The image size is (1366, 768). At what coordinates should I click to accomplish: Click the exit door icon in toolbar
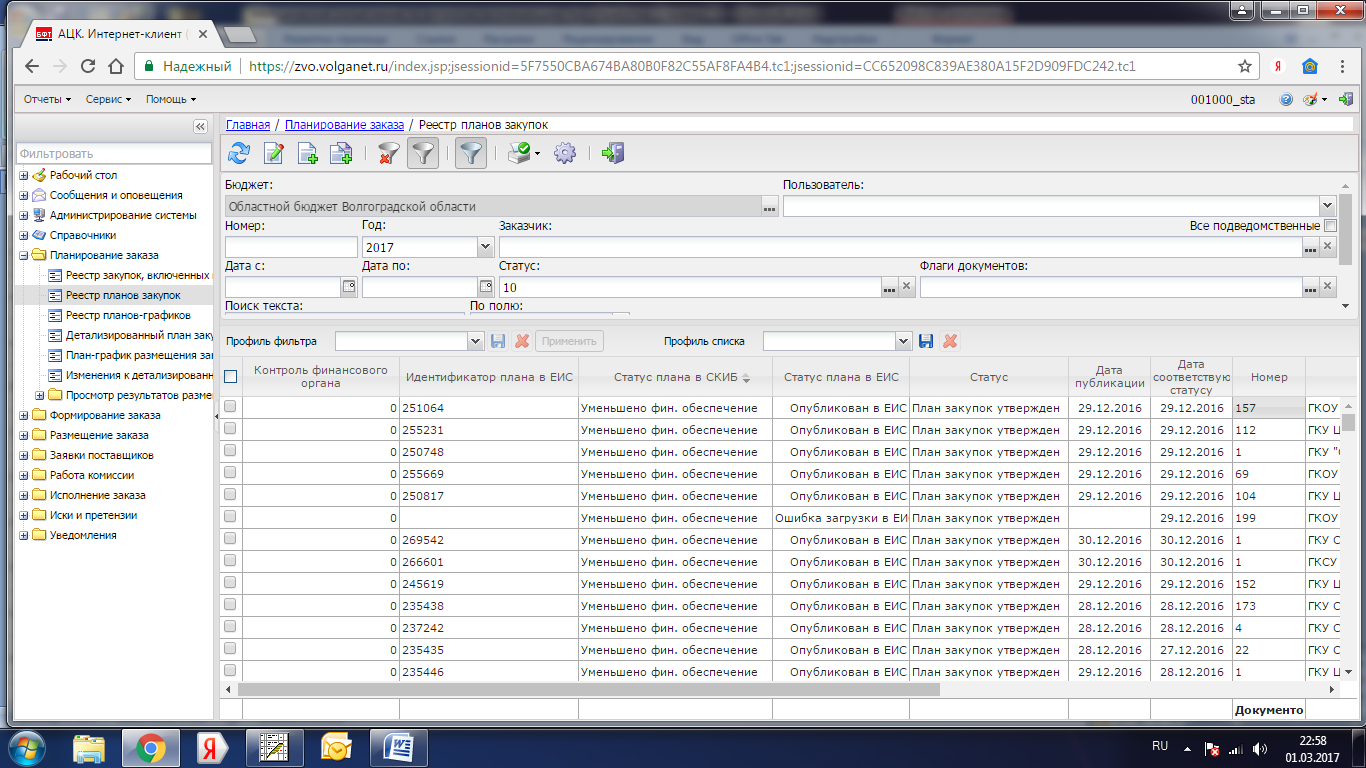tap(613, 153)
